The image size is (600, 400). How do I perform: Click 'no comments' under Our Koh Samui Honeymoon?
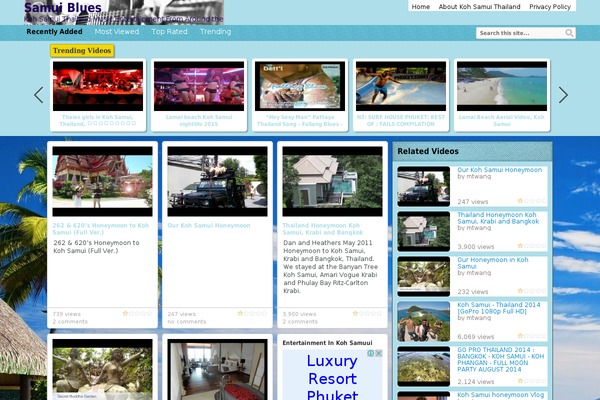187,322
